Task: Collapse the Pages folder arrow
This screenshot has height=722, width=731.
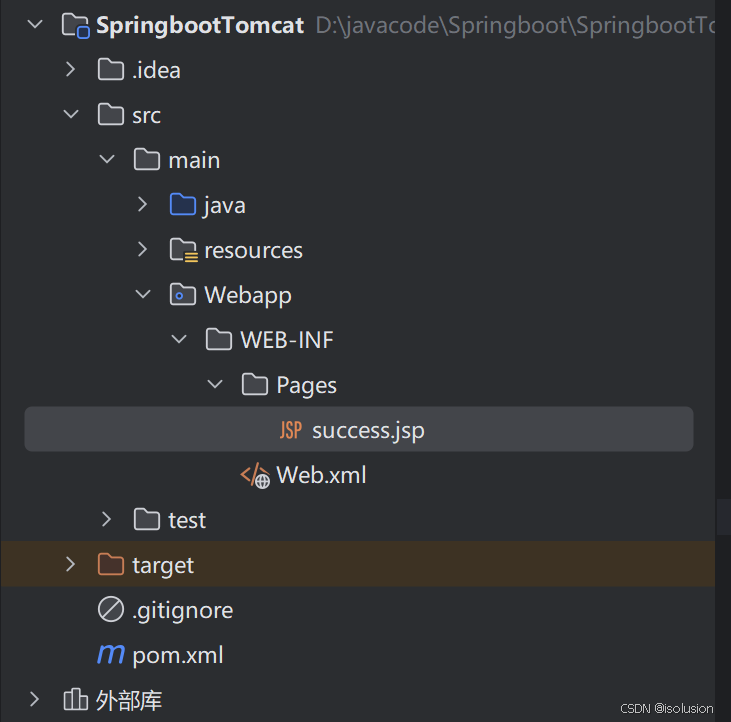Action: click(215, 384)
